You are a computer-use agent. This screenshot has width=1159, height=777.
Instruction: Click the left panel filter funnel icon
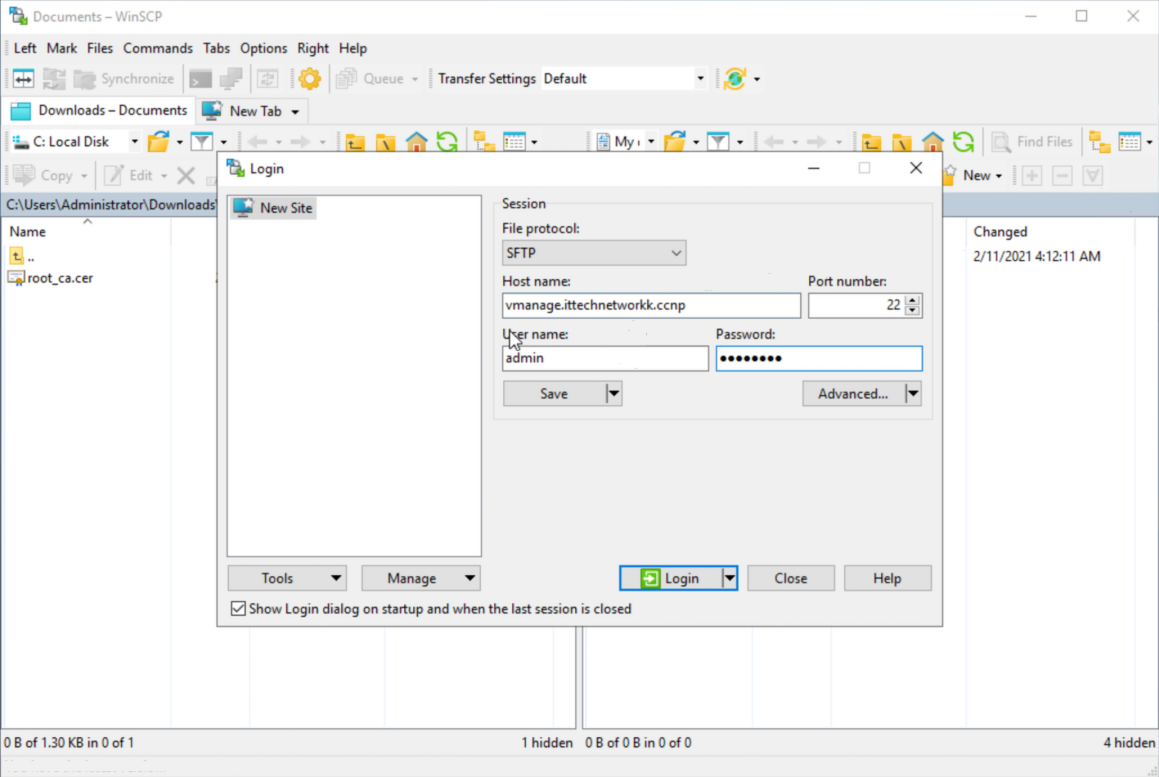(x=201, y=141)
